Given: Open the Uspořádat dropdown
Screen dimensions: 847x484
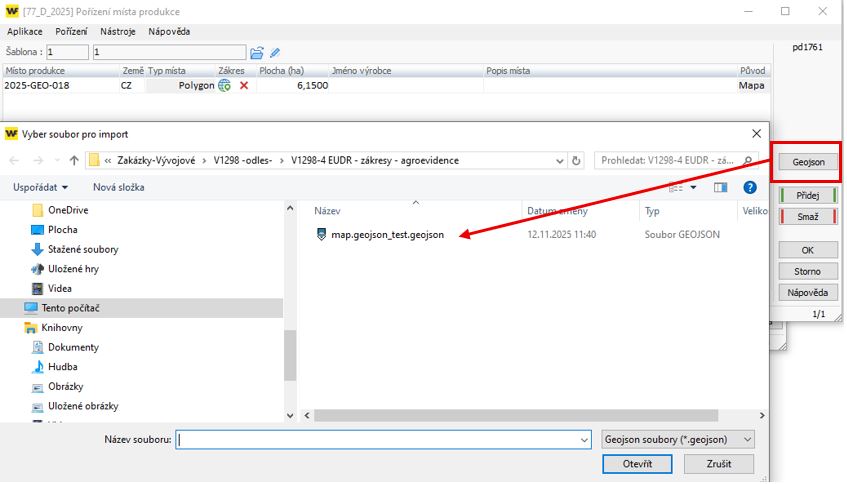Looking at the screenshot, I should (41, 187).
